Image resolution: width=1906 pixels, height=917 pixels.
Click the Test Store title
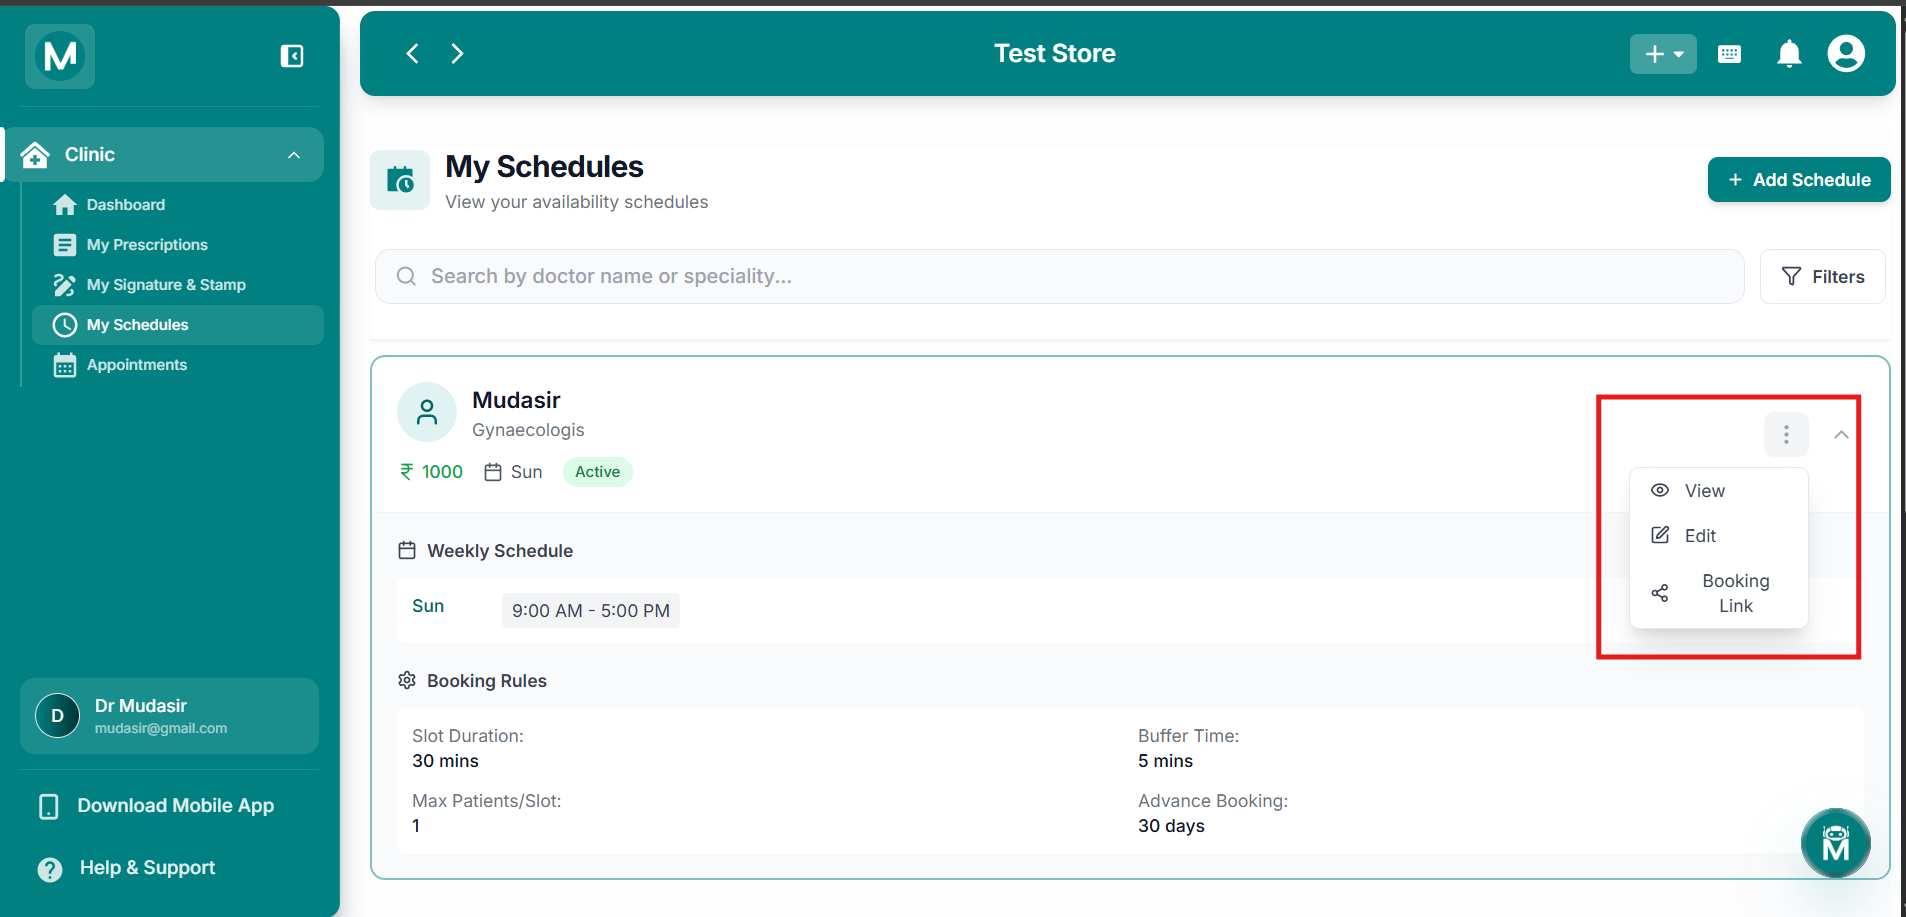tap(1055, 54)
